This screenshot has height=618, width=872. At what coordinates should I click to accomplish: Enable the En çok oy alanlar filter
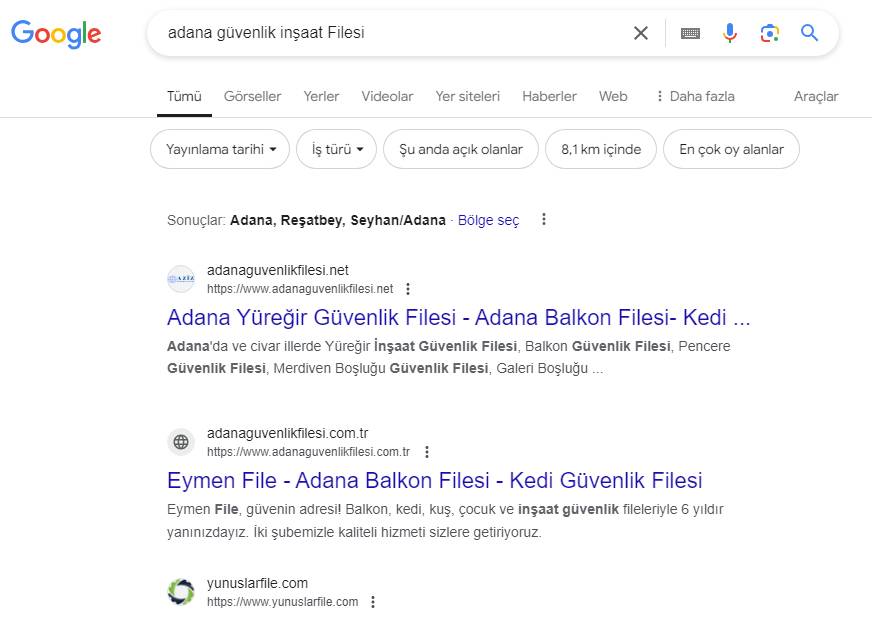pyautogui.click(x=731, y=149)
